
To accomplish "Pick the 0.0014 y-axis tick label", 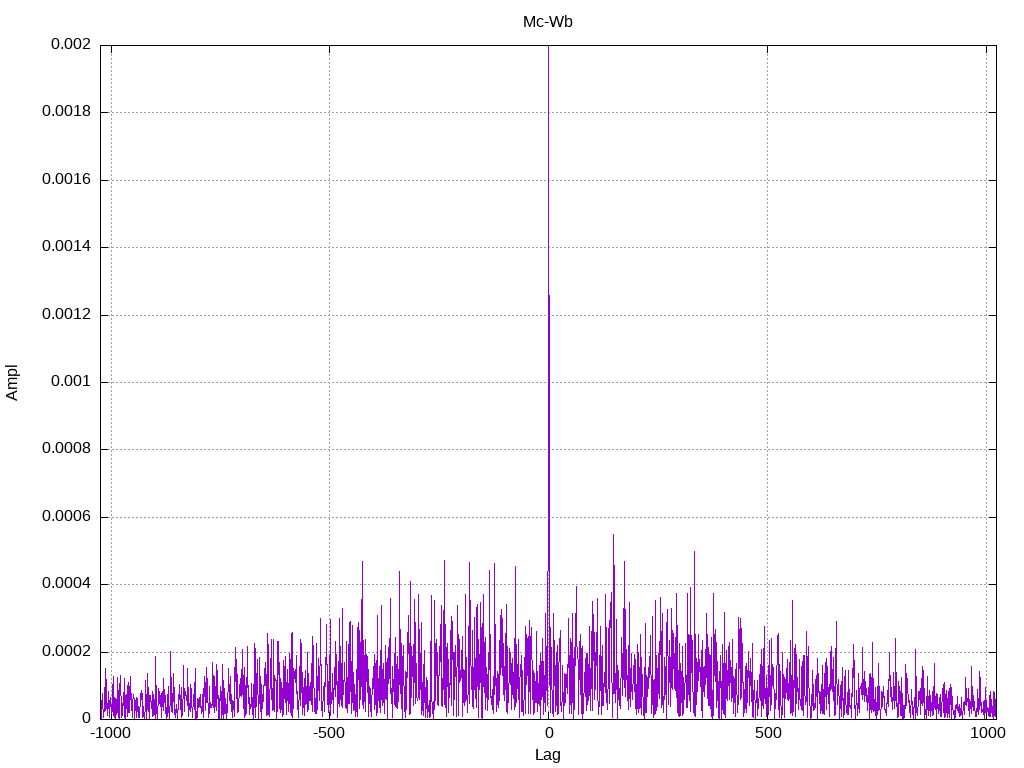I will pos(66,247).
